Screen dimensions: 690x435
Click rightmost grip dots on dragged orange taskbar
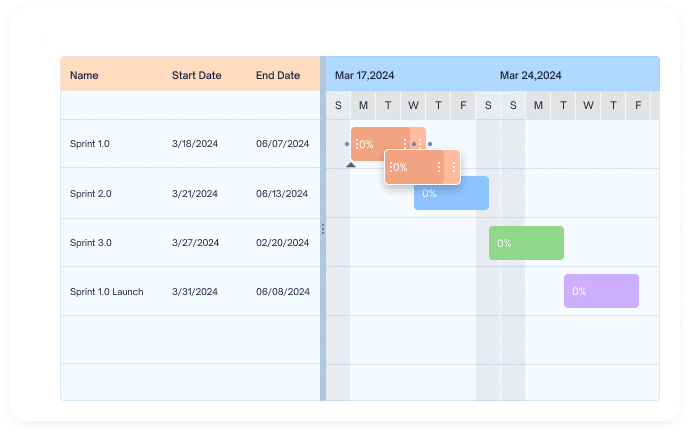[x=454, y=167]
